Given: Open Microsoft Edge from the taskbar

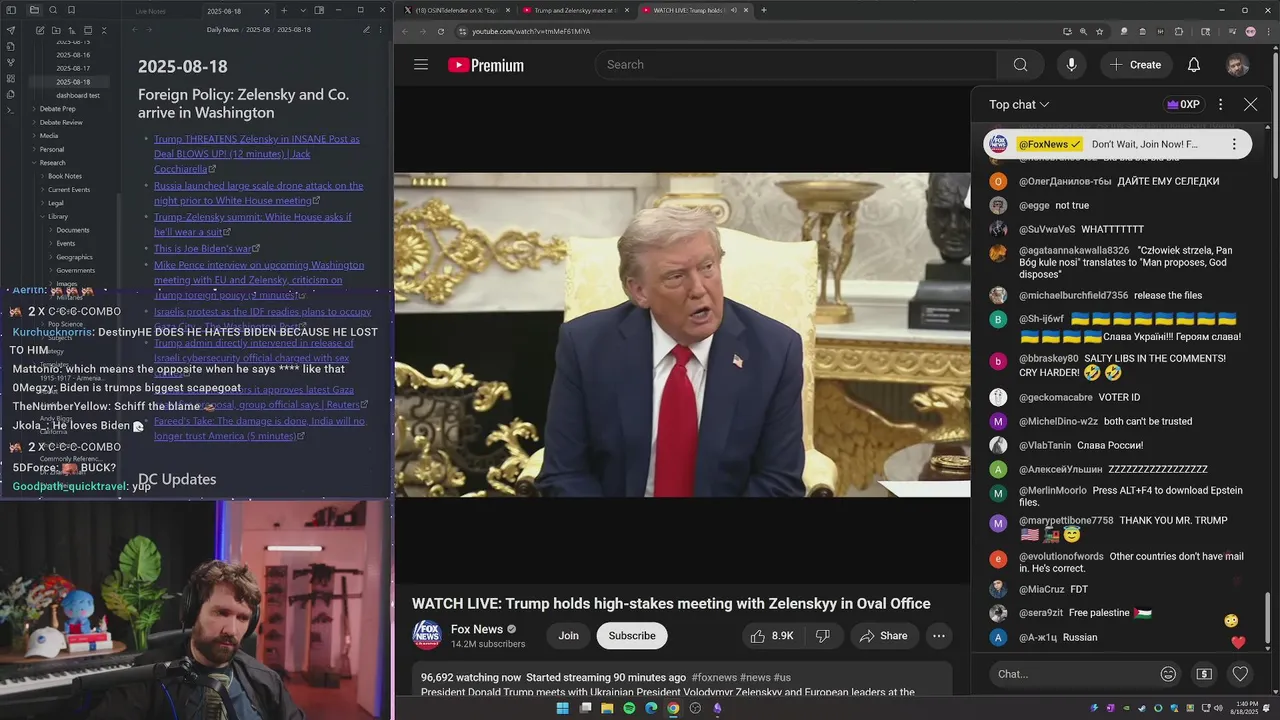Looking at the screenshot, I should [651, 708].
